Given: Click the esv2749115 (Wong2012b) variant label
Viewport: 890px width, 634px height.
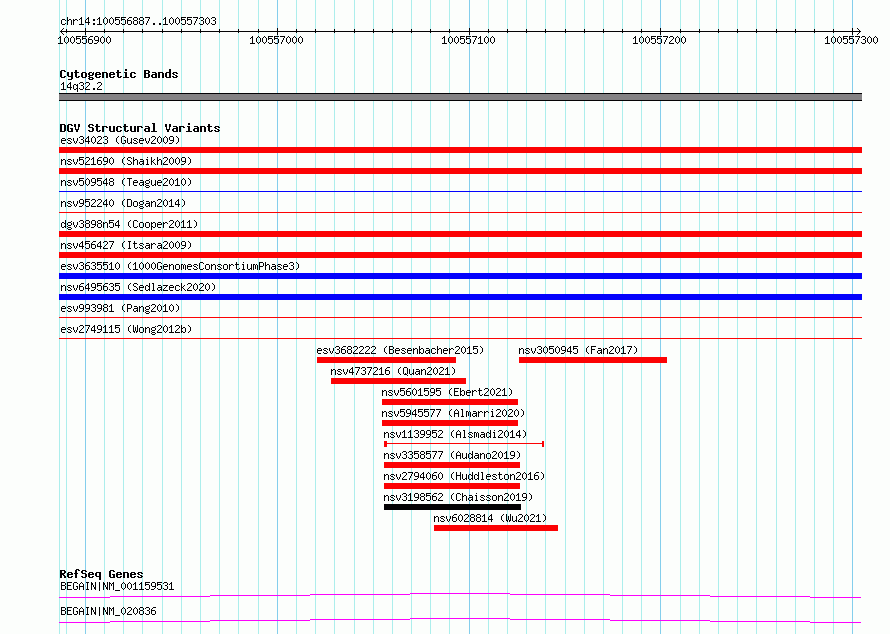Looking at the screenshot, I should (x=126, y=329).
